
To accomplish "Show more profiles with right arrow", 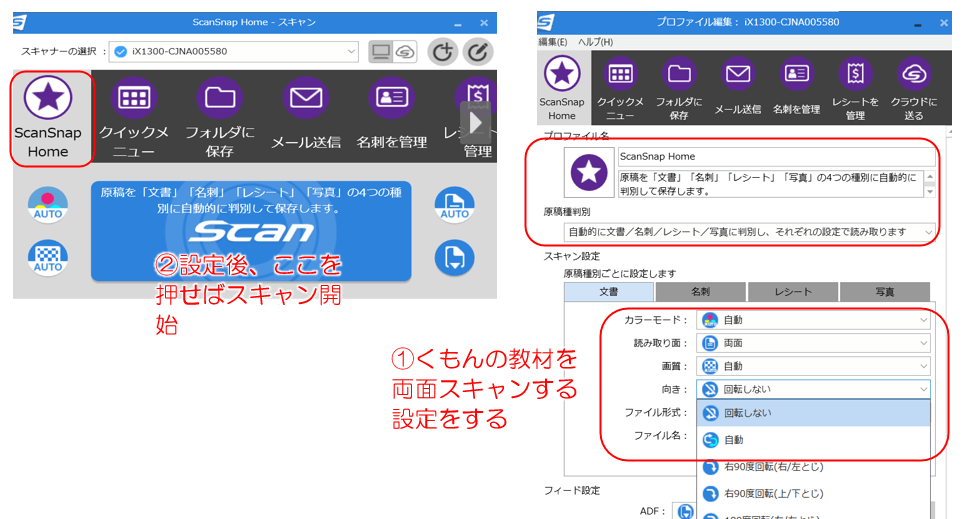I will coord(476,123).
